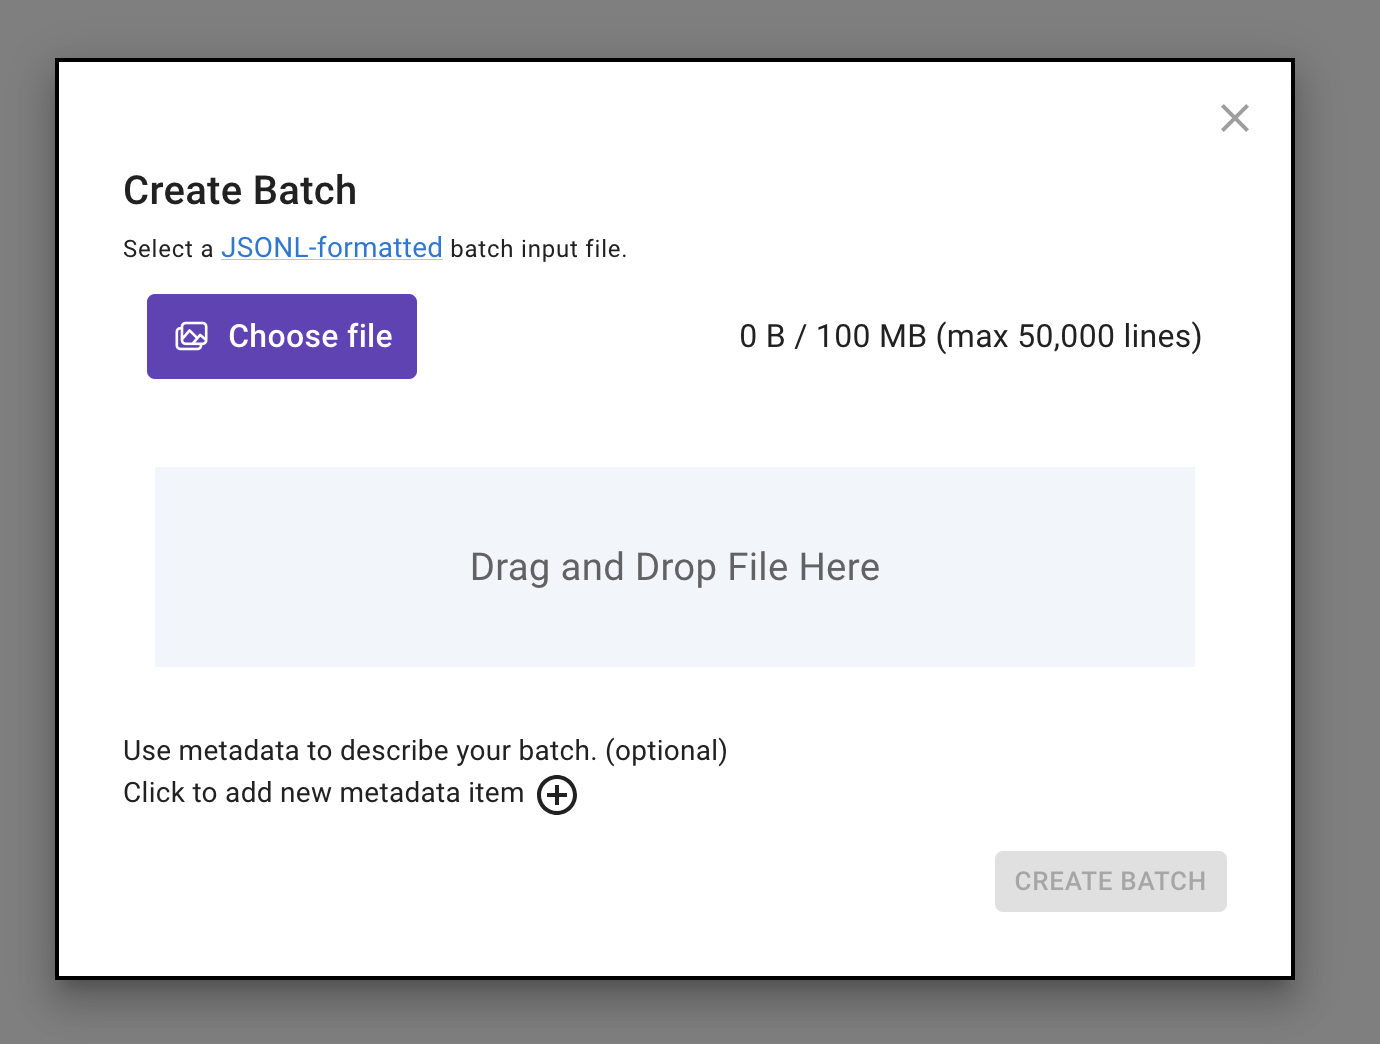Image resolution: width=1380 pixels, height=1044 pixels.
Task: Open the JSONL-formatted documentation link
Action: pyautogui.click(x=331, y=248)
